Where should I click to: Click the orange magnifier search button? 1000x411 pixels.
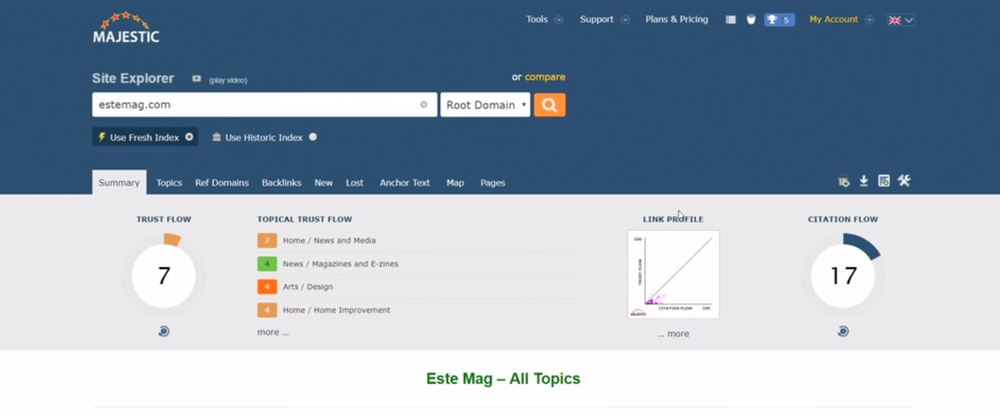pyautogui.click(x=550, y=105)
